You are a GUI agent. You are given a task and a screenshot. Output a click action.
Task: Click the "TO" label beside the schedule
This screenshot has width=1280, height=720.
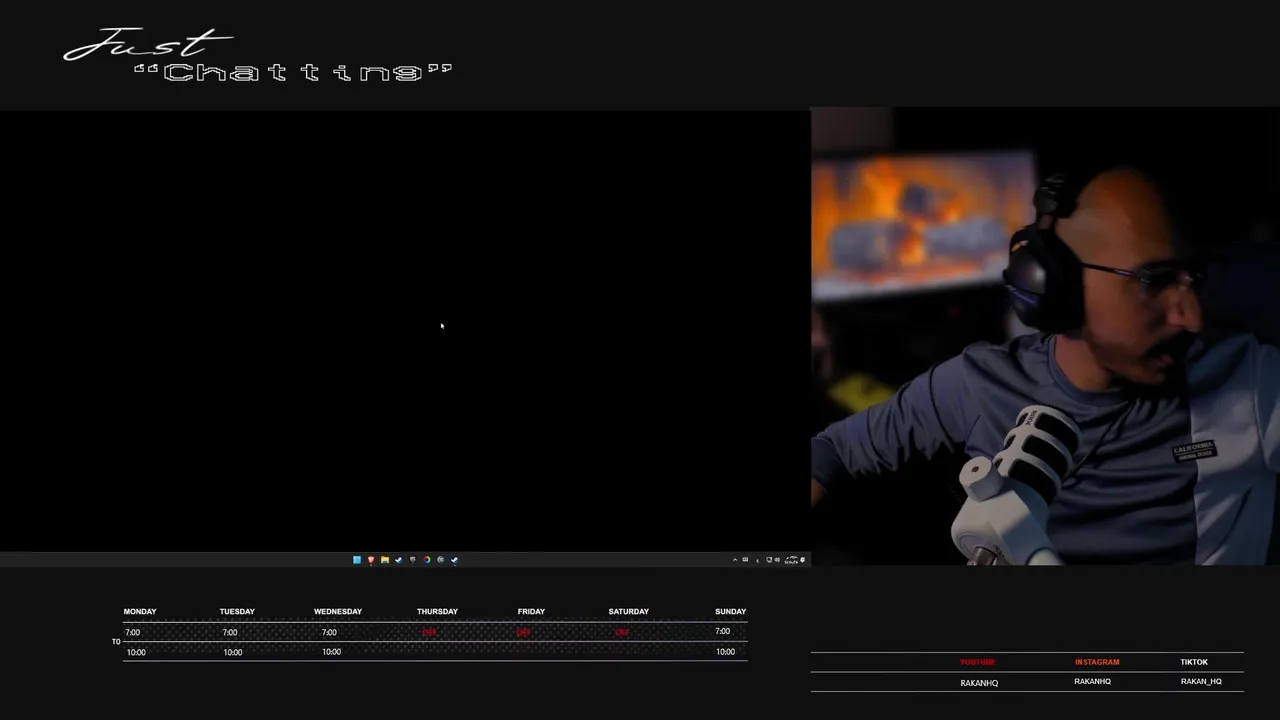click(x=116, y=642)
